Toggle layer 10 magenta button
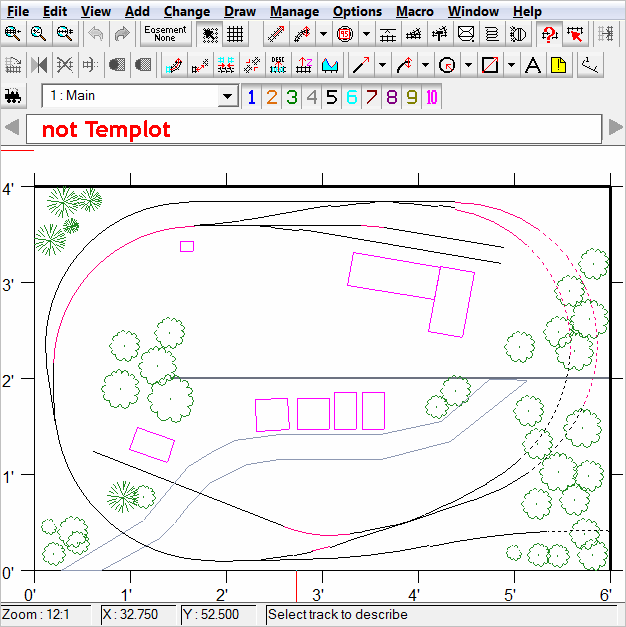Viewport: 626px width, 627px height. [432, 97]
